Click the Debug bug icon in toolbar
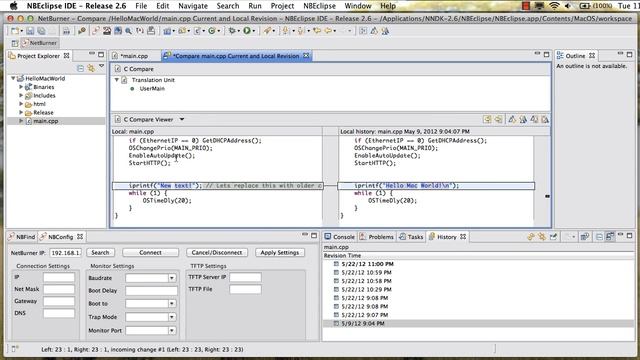This screenshot has height=360, width=640. pyautogui.click(x=232, y=31)
